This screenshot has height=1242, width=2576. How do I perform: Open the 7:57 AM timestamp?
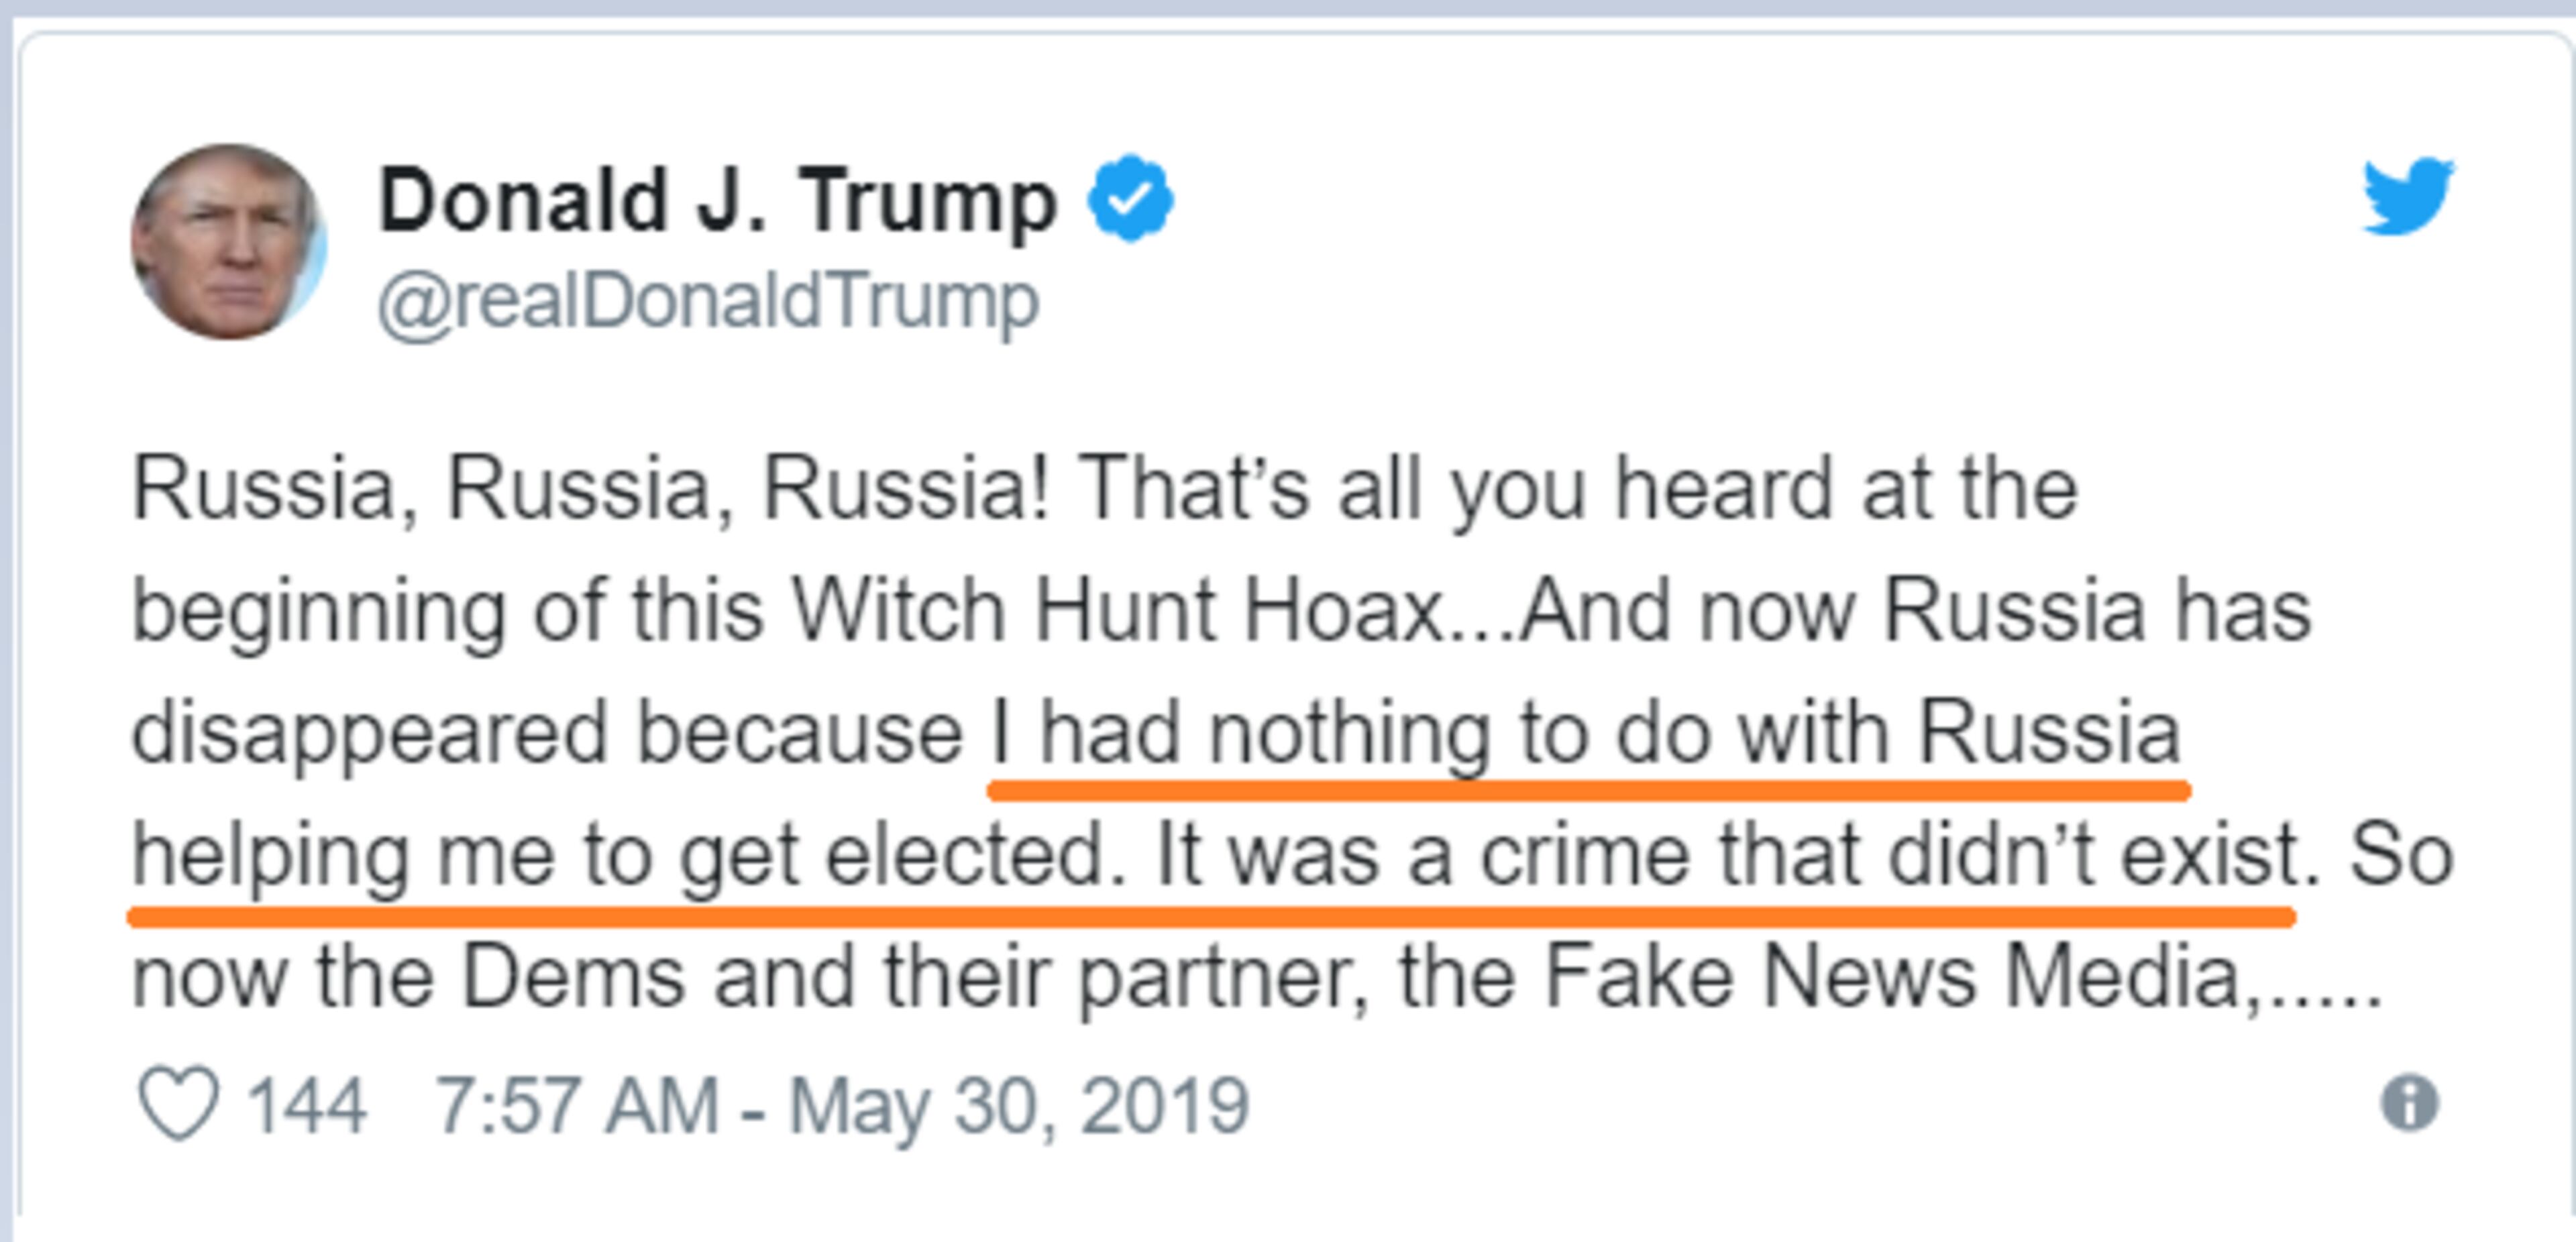tap(577, 1105)
